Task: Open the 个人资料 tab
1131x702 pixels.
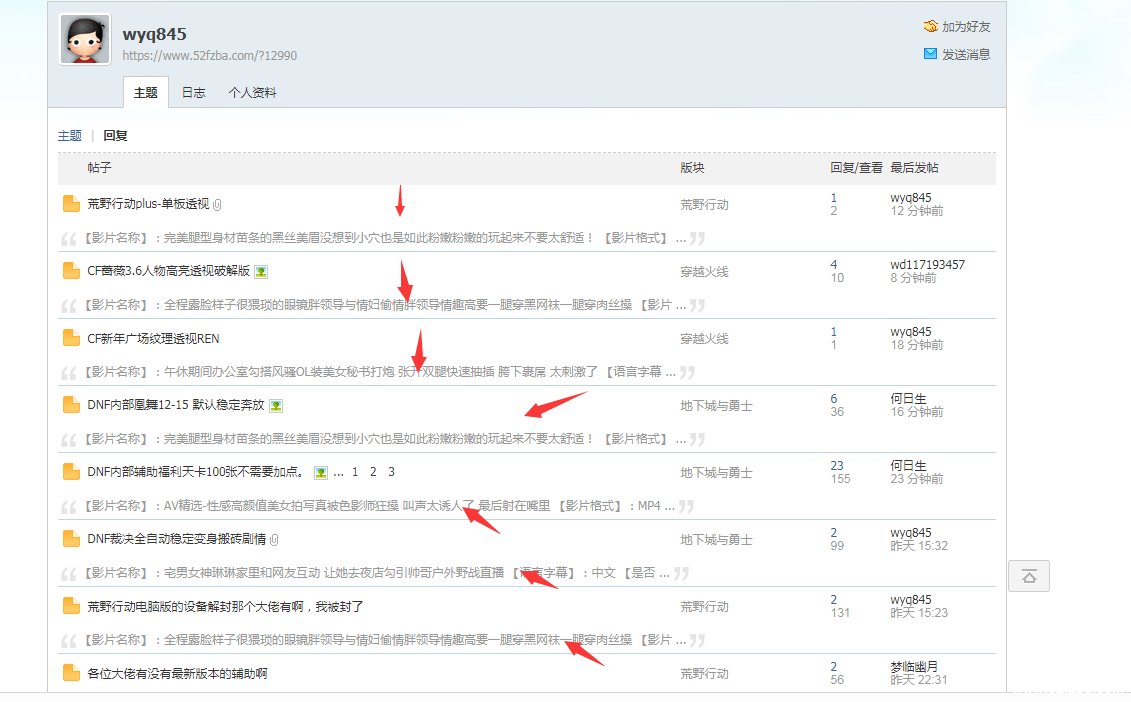Action: 252,92
